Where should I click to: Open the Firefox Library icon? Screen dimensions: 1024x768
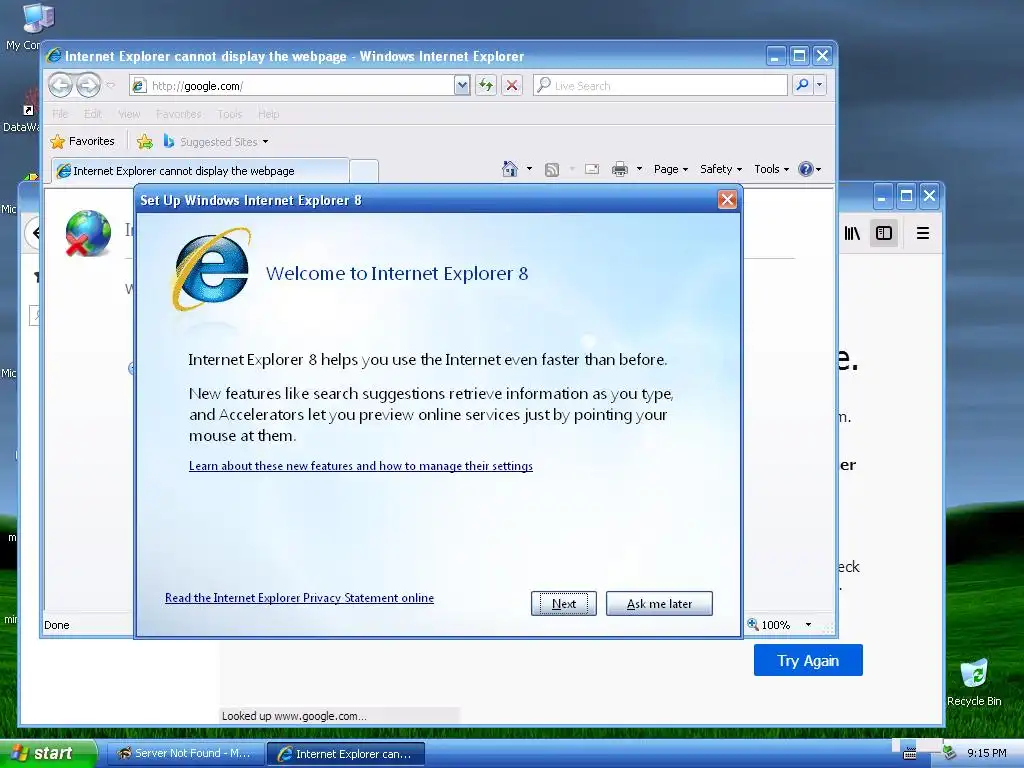[x=852, y=233]
